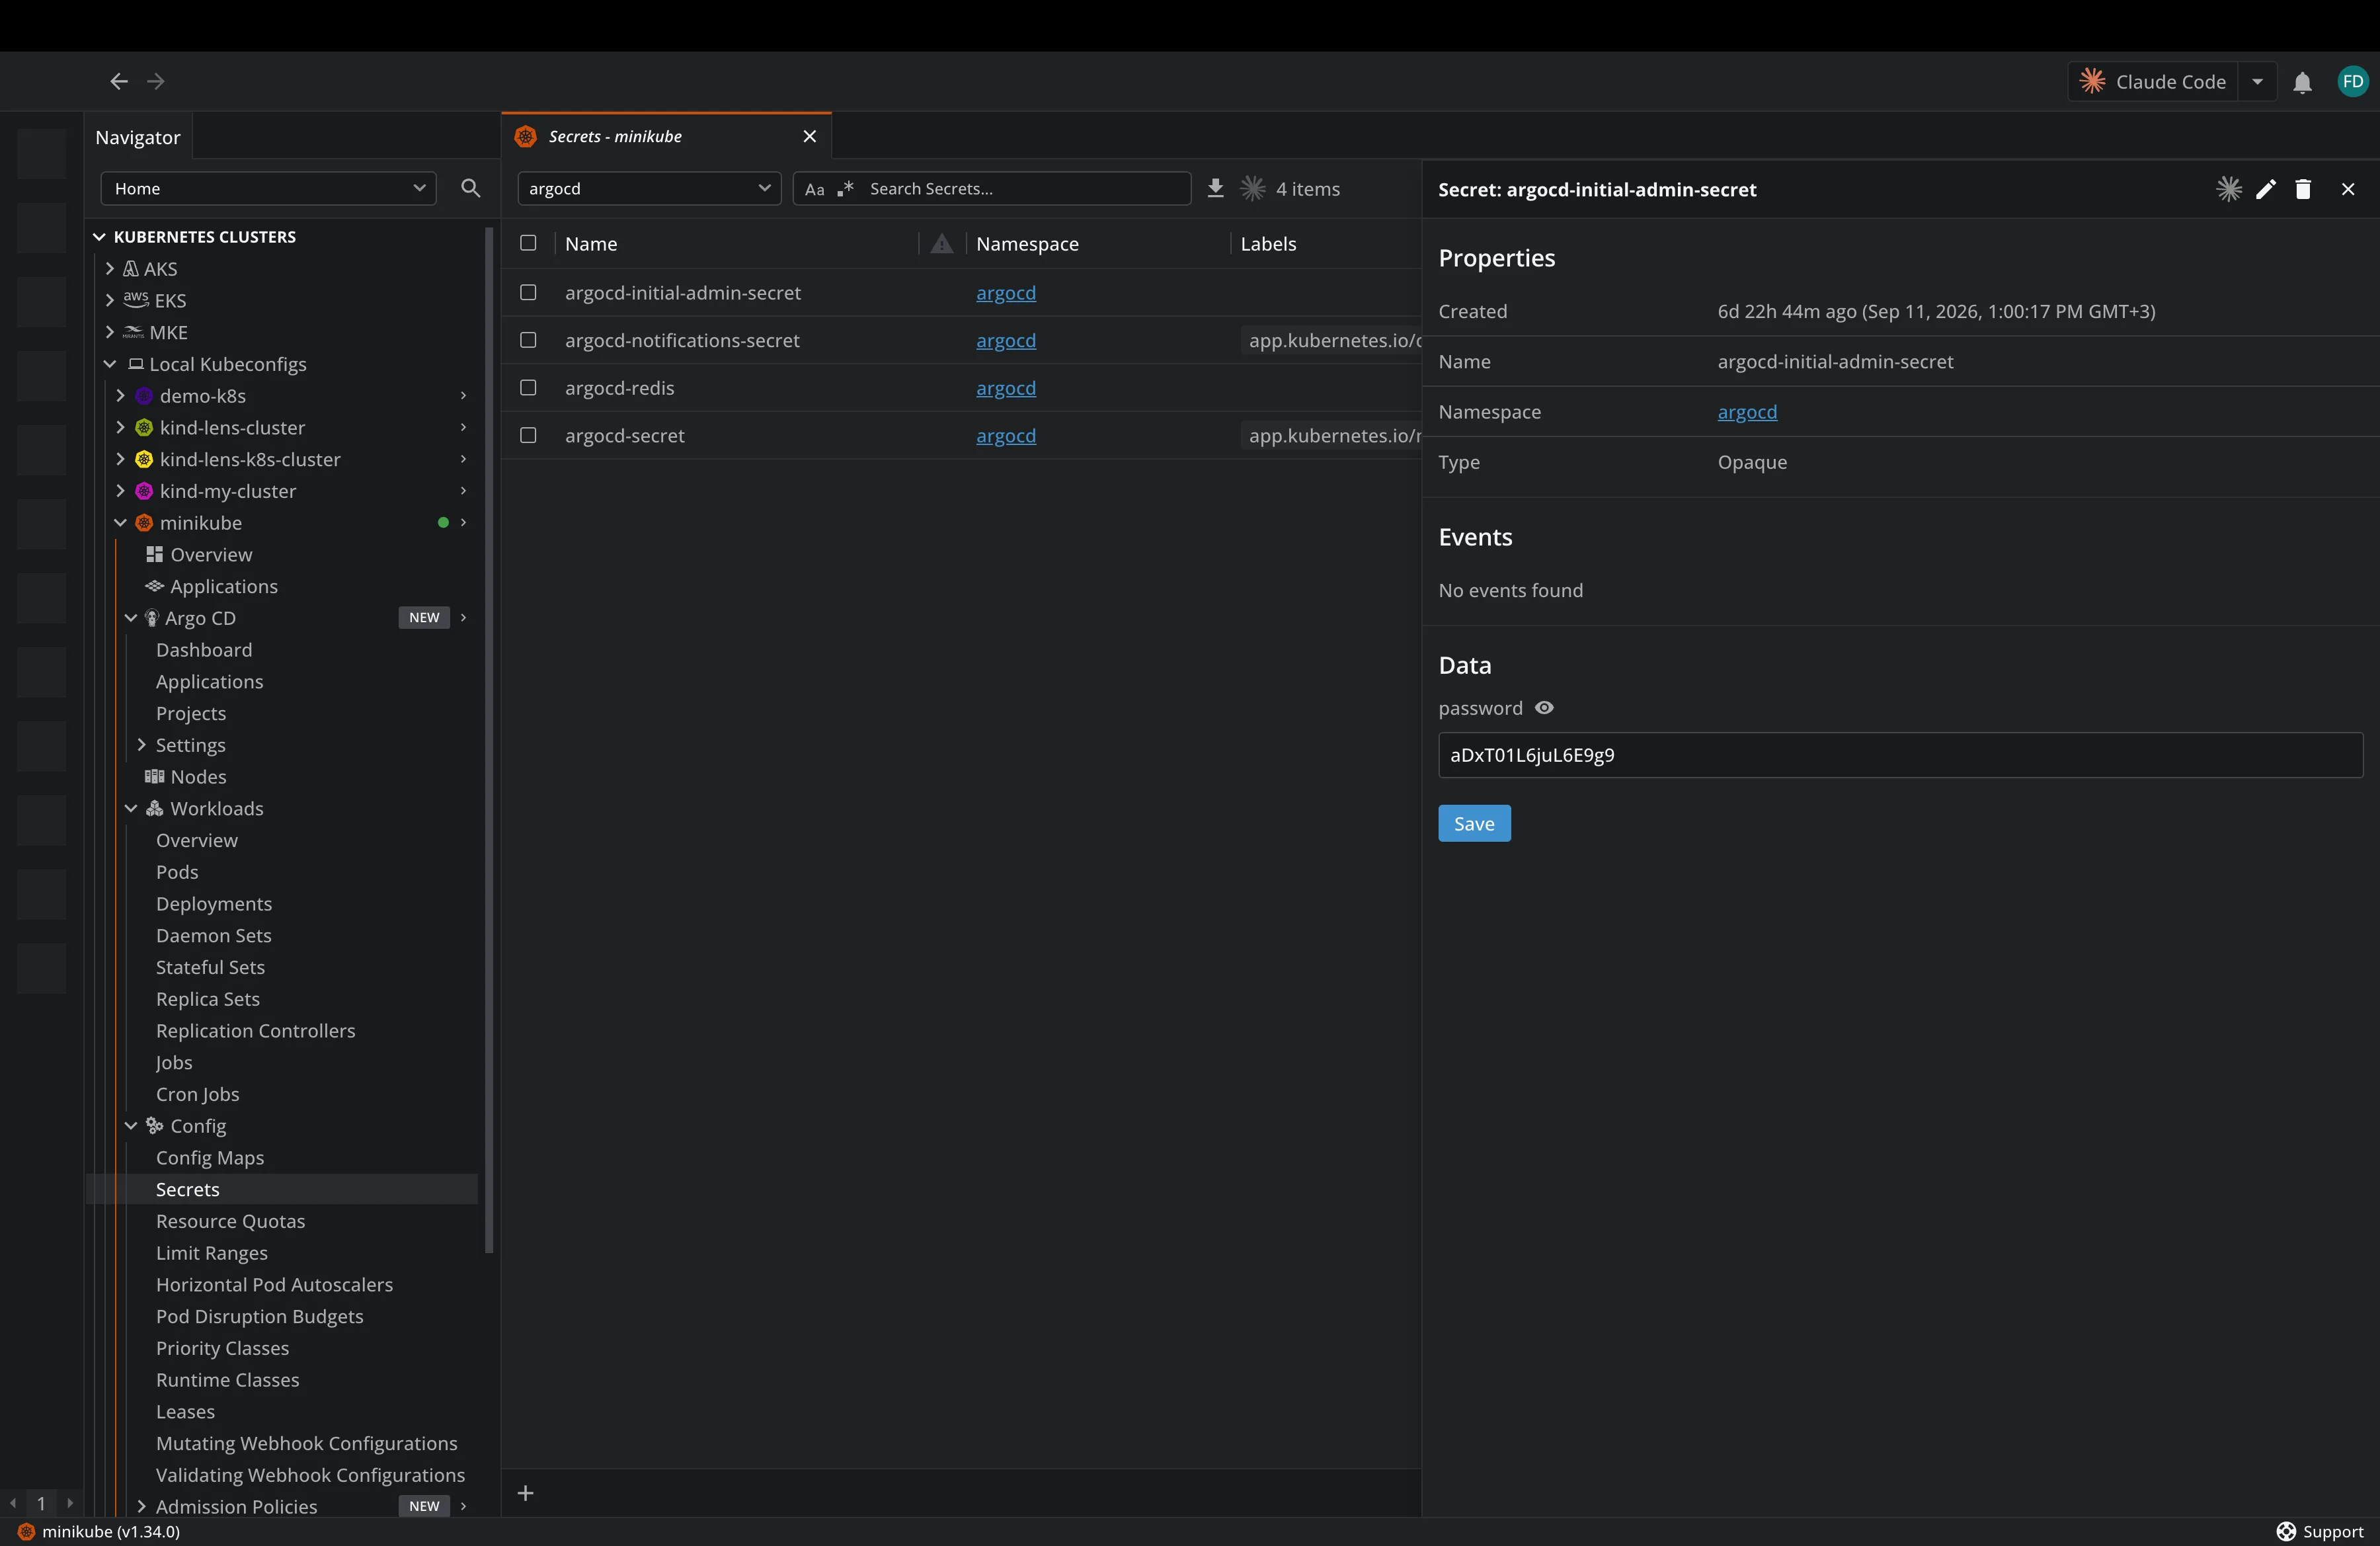Expand the AKS cluster group
Screen dimensions: 2380x1546
[x=110, y=269]
